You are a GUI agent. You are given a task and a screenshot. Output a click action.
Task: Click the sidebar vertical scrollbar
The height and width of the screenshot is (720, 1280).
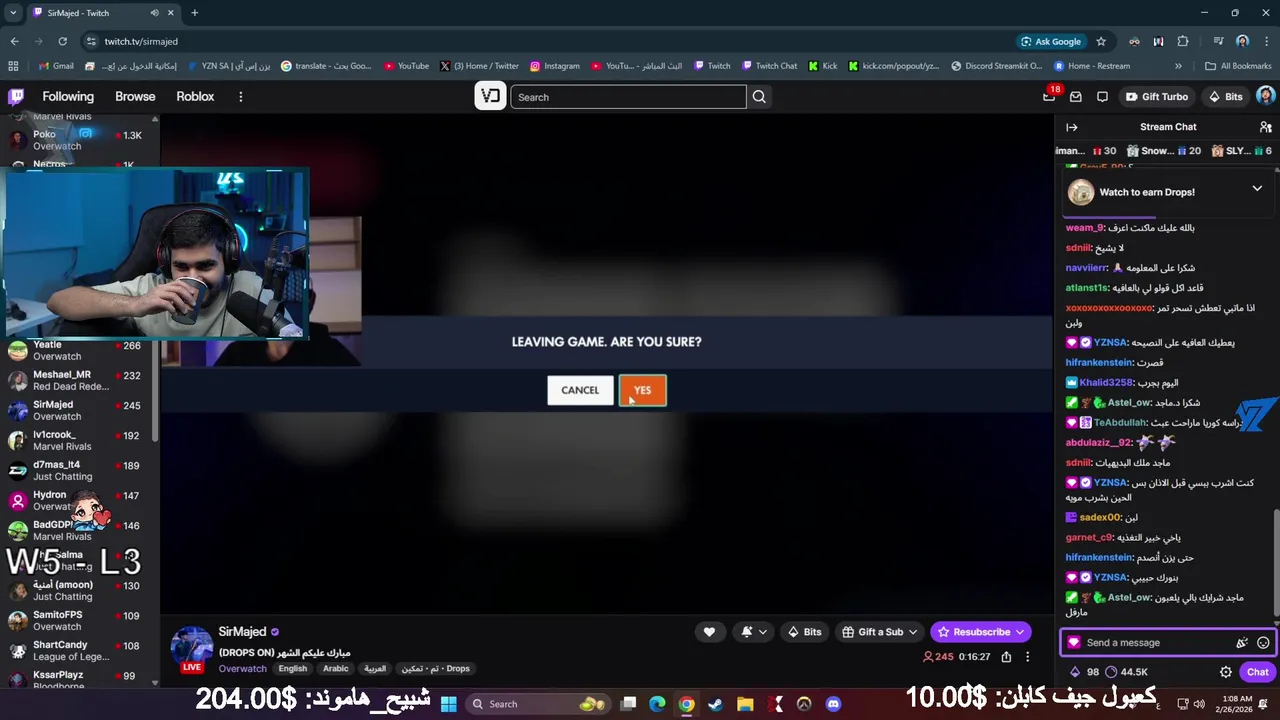[155, 390]
